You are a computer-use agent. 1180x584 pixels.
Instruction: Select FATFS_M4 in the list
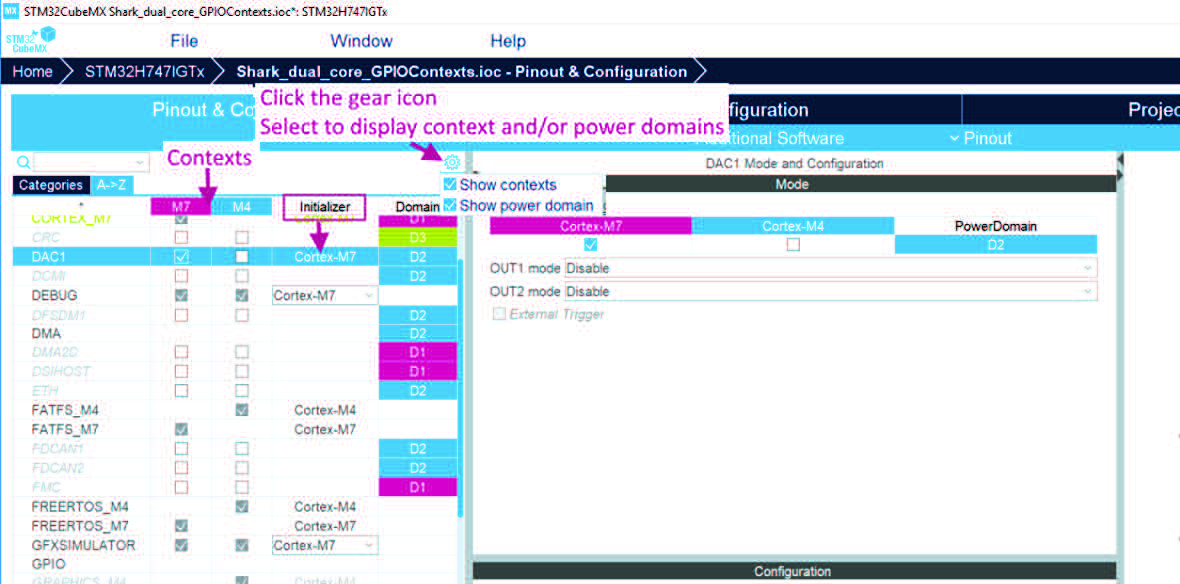pyautogui.click(x=65, y=410)
